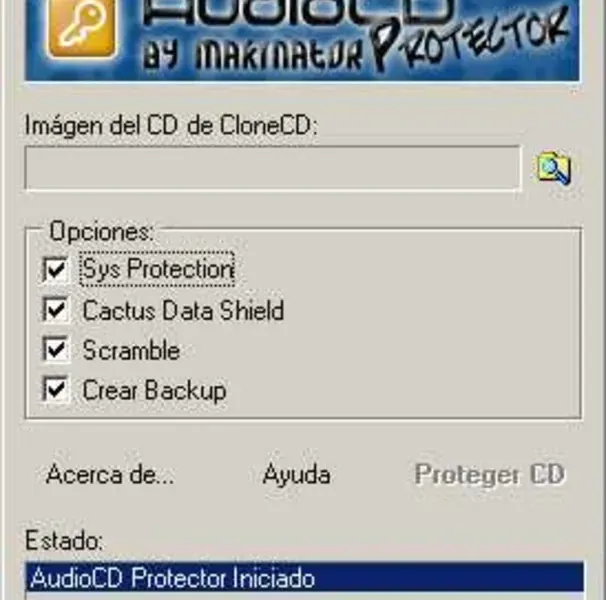Image resolution: width=606 pixels, height=600 pixels.
Task: Toggle the Crear Backup checkbox
Action: (x=55, y=389)
